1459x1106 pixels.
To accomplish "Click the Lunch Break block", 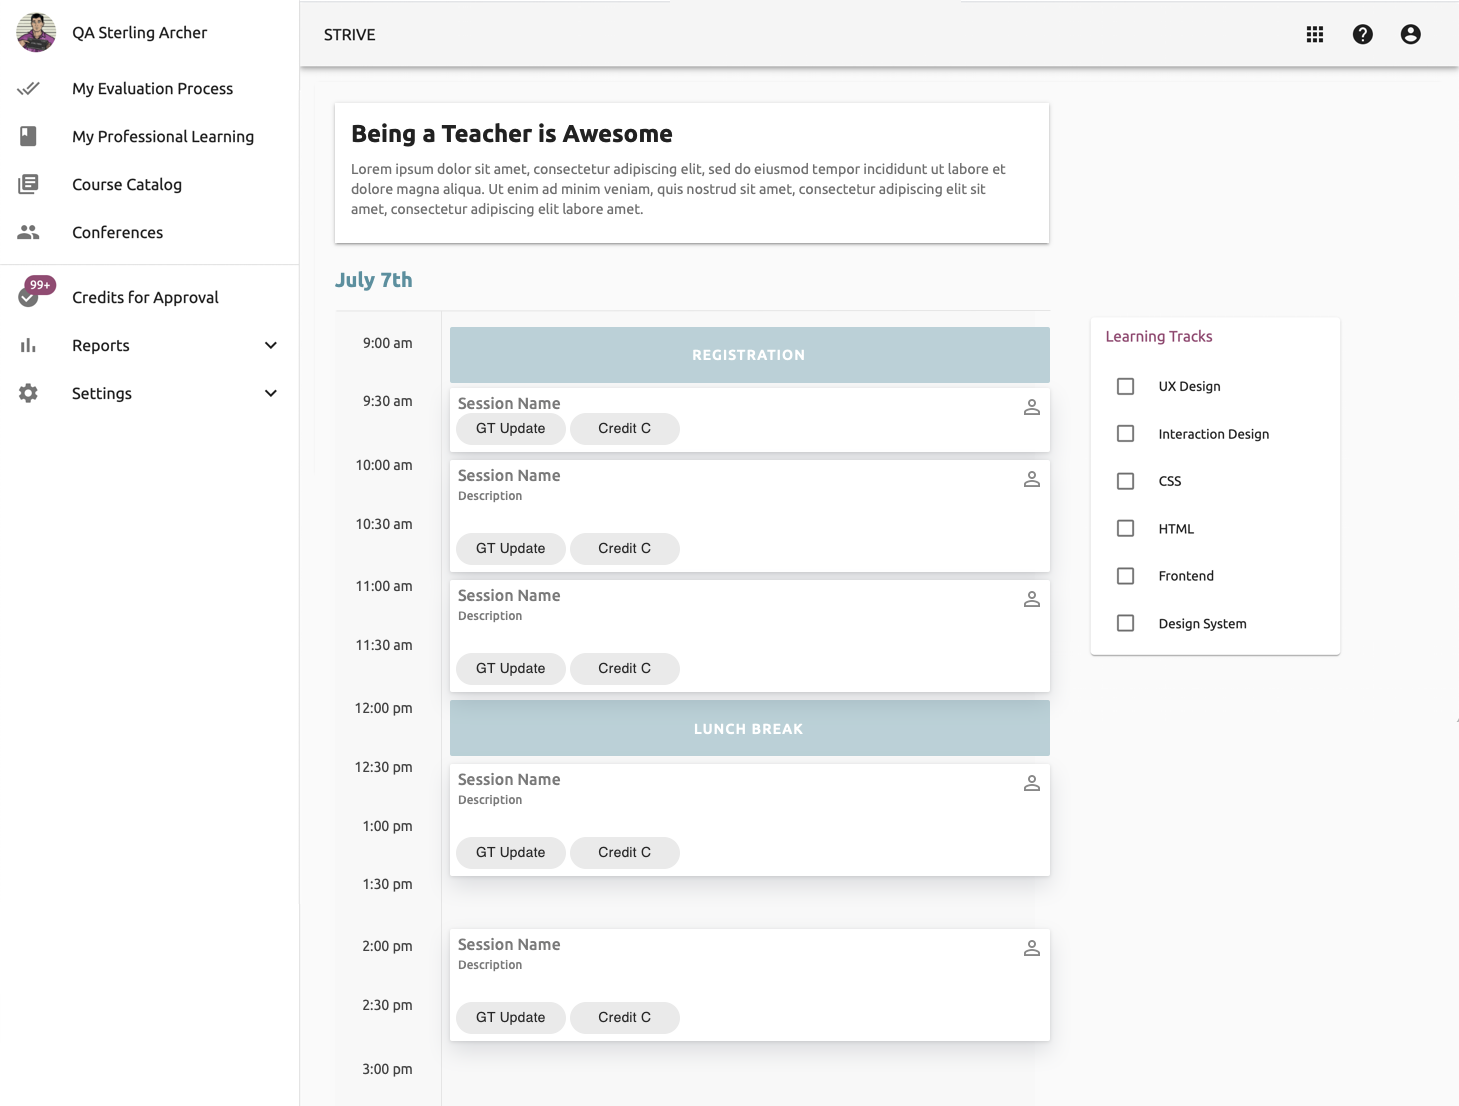I will point(749,728).
